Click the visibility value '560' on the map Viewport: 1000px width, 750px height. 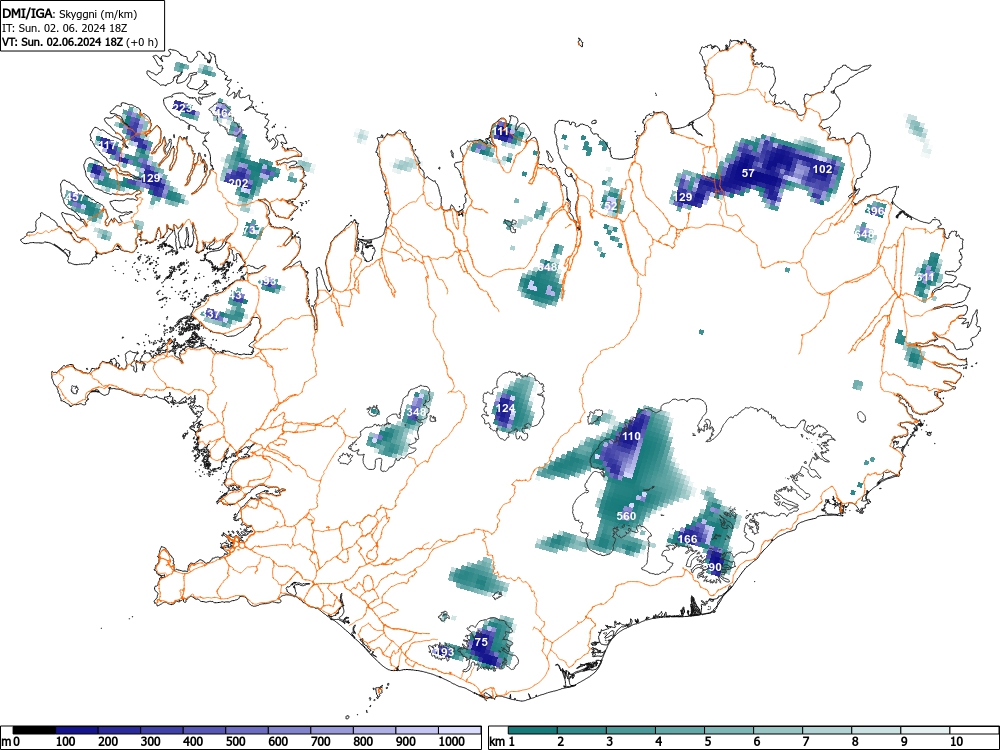(x=626, y=516)
